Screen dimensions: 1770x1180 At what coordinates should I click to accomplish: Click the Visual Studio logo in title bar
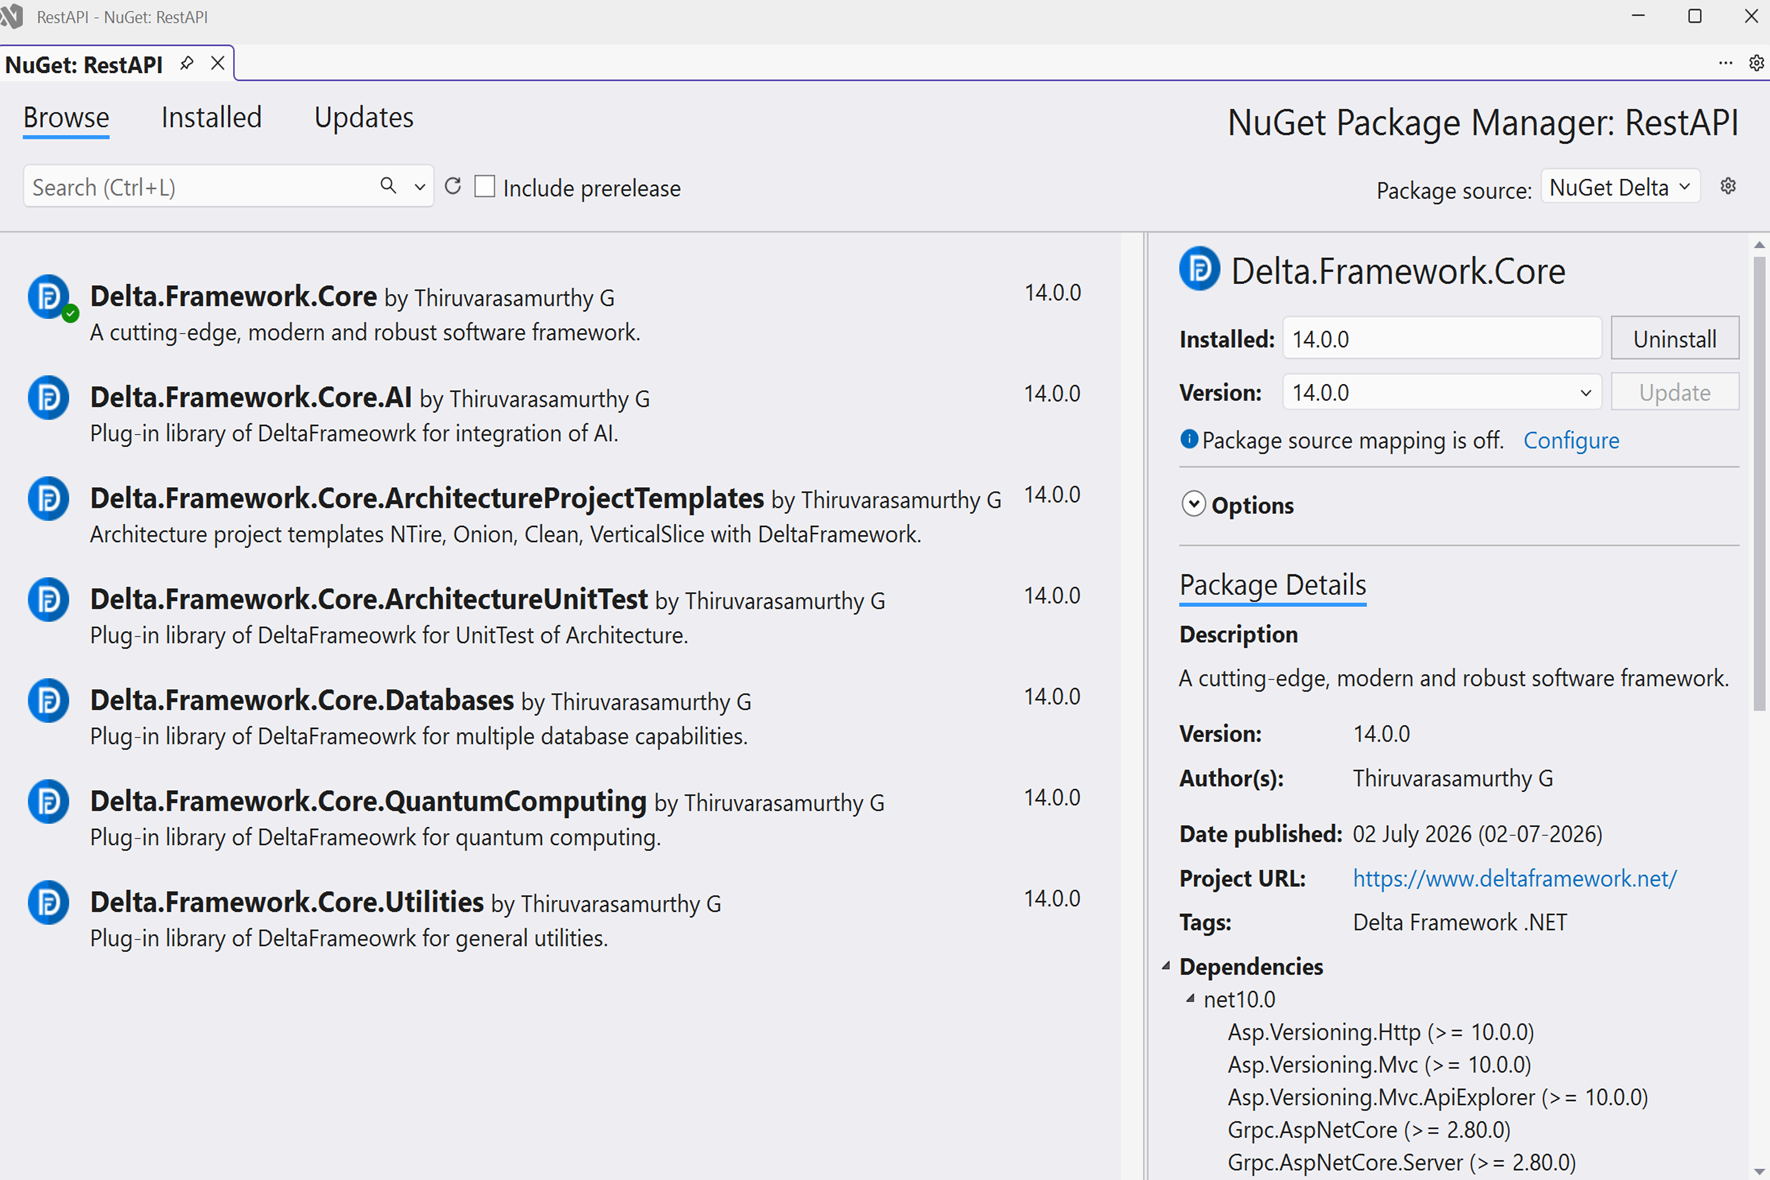click(x=12, y=16)
